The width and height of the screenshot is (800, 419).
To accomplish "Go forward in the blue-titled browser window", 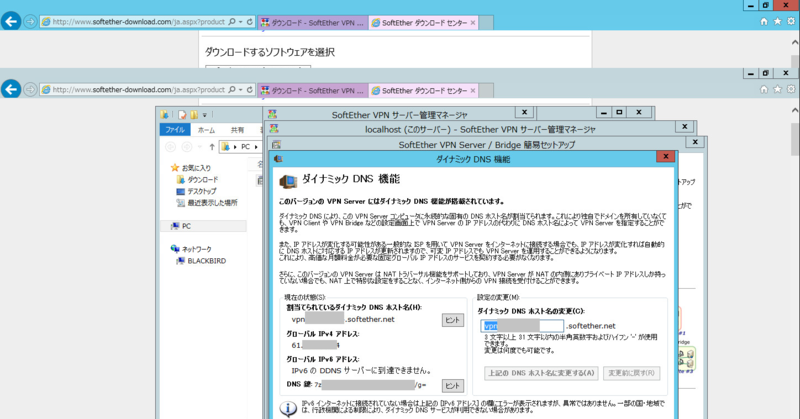I will pyautogui.click(x=30, y=22).
